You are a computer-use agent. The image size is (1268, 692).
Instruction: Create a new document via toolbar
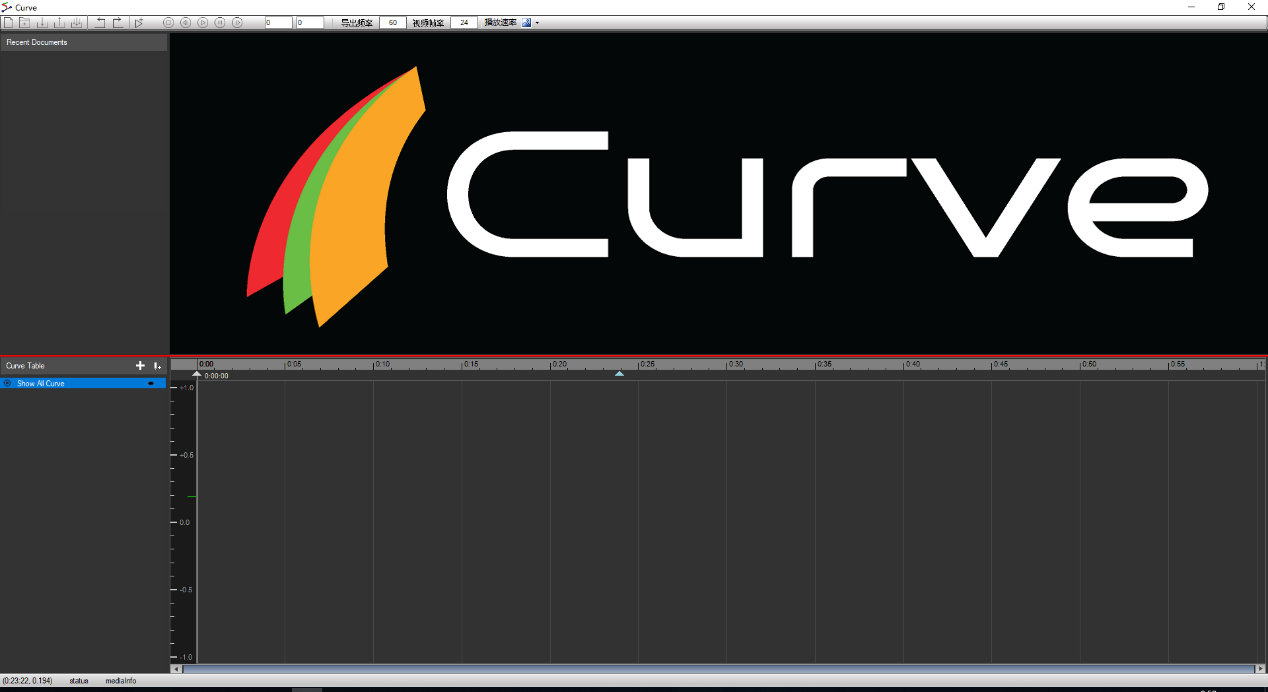click(9, 22)
